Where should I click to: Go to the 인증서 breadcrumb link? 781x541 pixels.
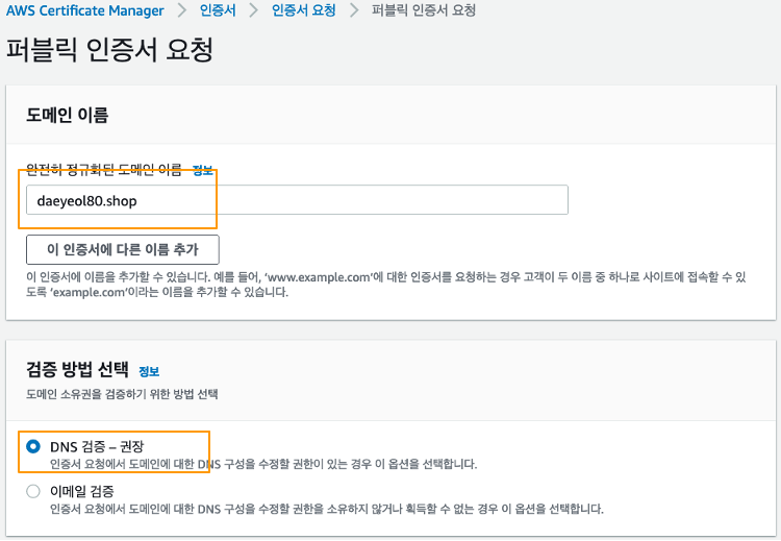point(220,11)
